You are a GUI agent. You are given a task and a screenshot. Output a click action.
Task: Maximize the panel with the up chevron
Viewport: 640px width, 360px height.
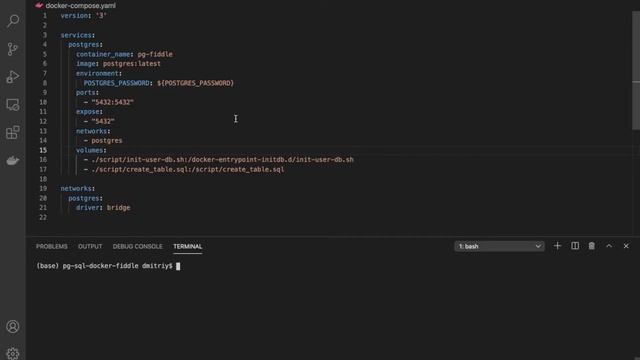609,246
